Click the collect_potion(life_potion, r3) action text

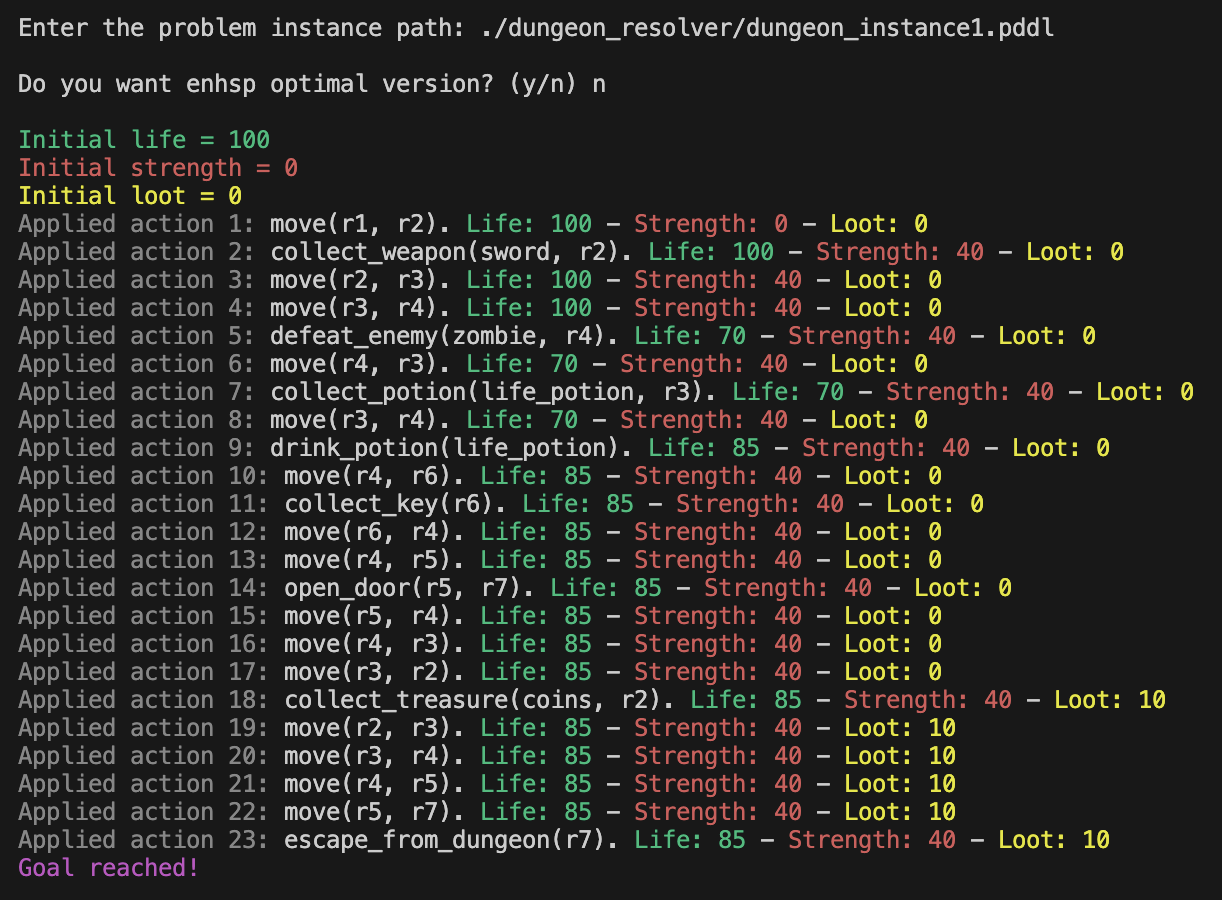tap(493, 392)
